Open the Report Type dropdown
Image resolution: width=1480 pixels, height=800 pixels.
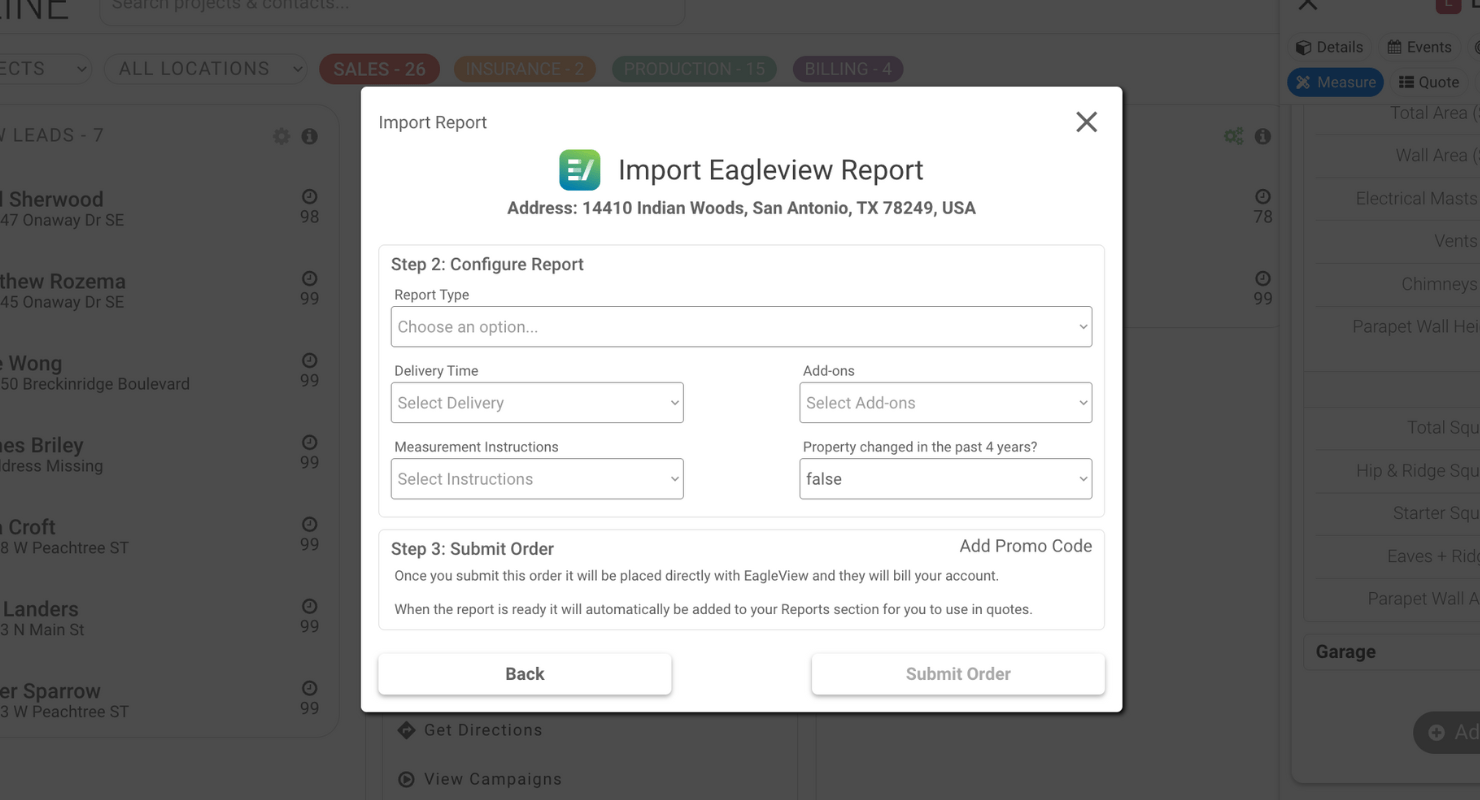tap(740, 327)
